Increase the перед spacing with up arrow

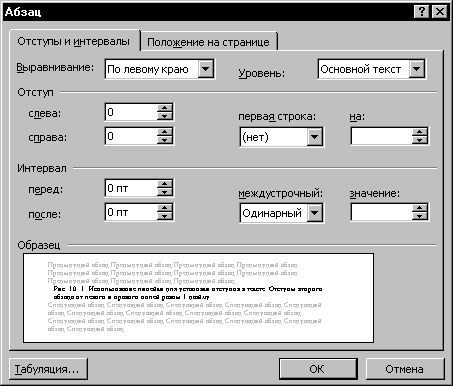165,184
